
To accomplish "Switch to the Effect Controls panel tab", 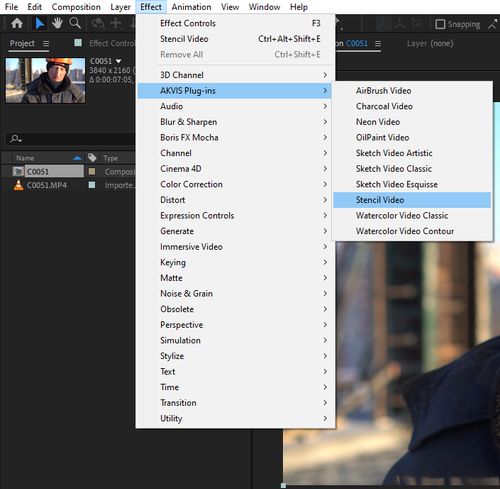I will [x=112, y=43].
